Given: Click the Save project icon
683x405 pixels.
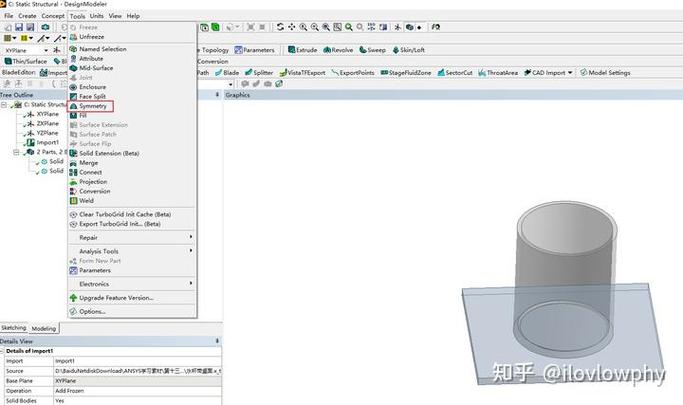Looking at the screenshot, I should coord(19,27).
